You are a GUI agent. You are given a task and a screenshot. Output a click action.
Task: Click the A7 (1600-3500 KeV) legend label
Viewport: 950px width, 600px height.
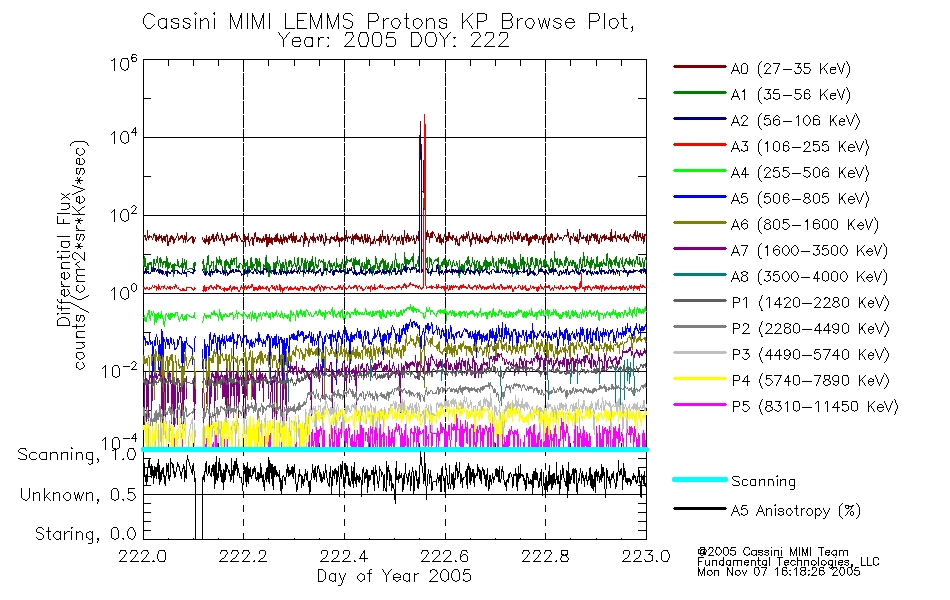coord(809,250)
